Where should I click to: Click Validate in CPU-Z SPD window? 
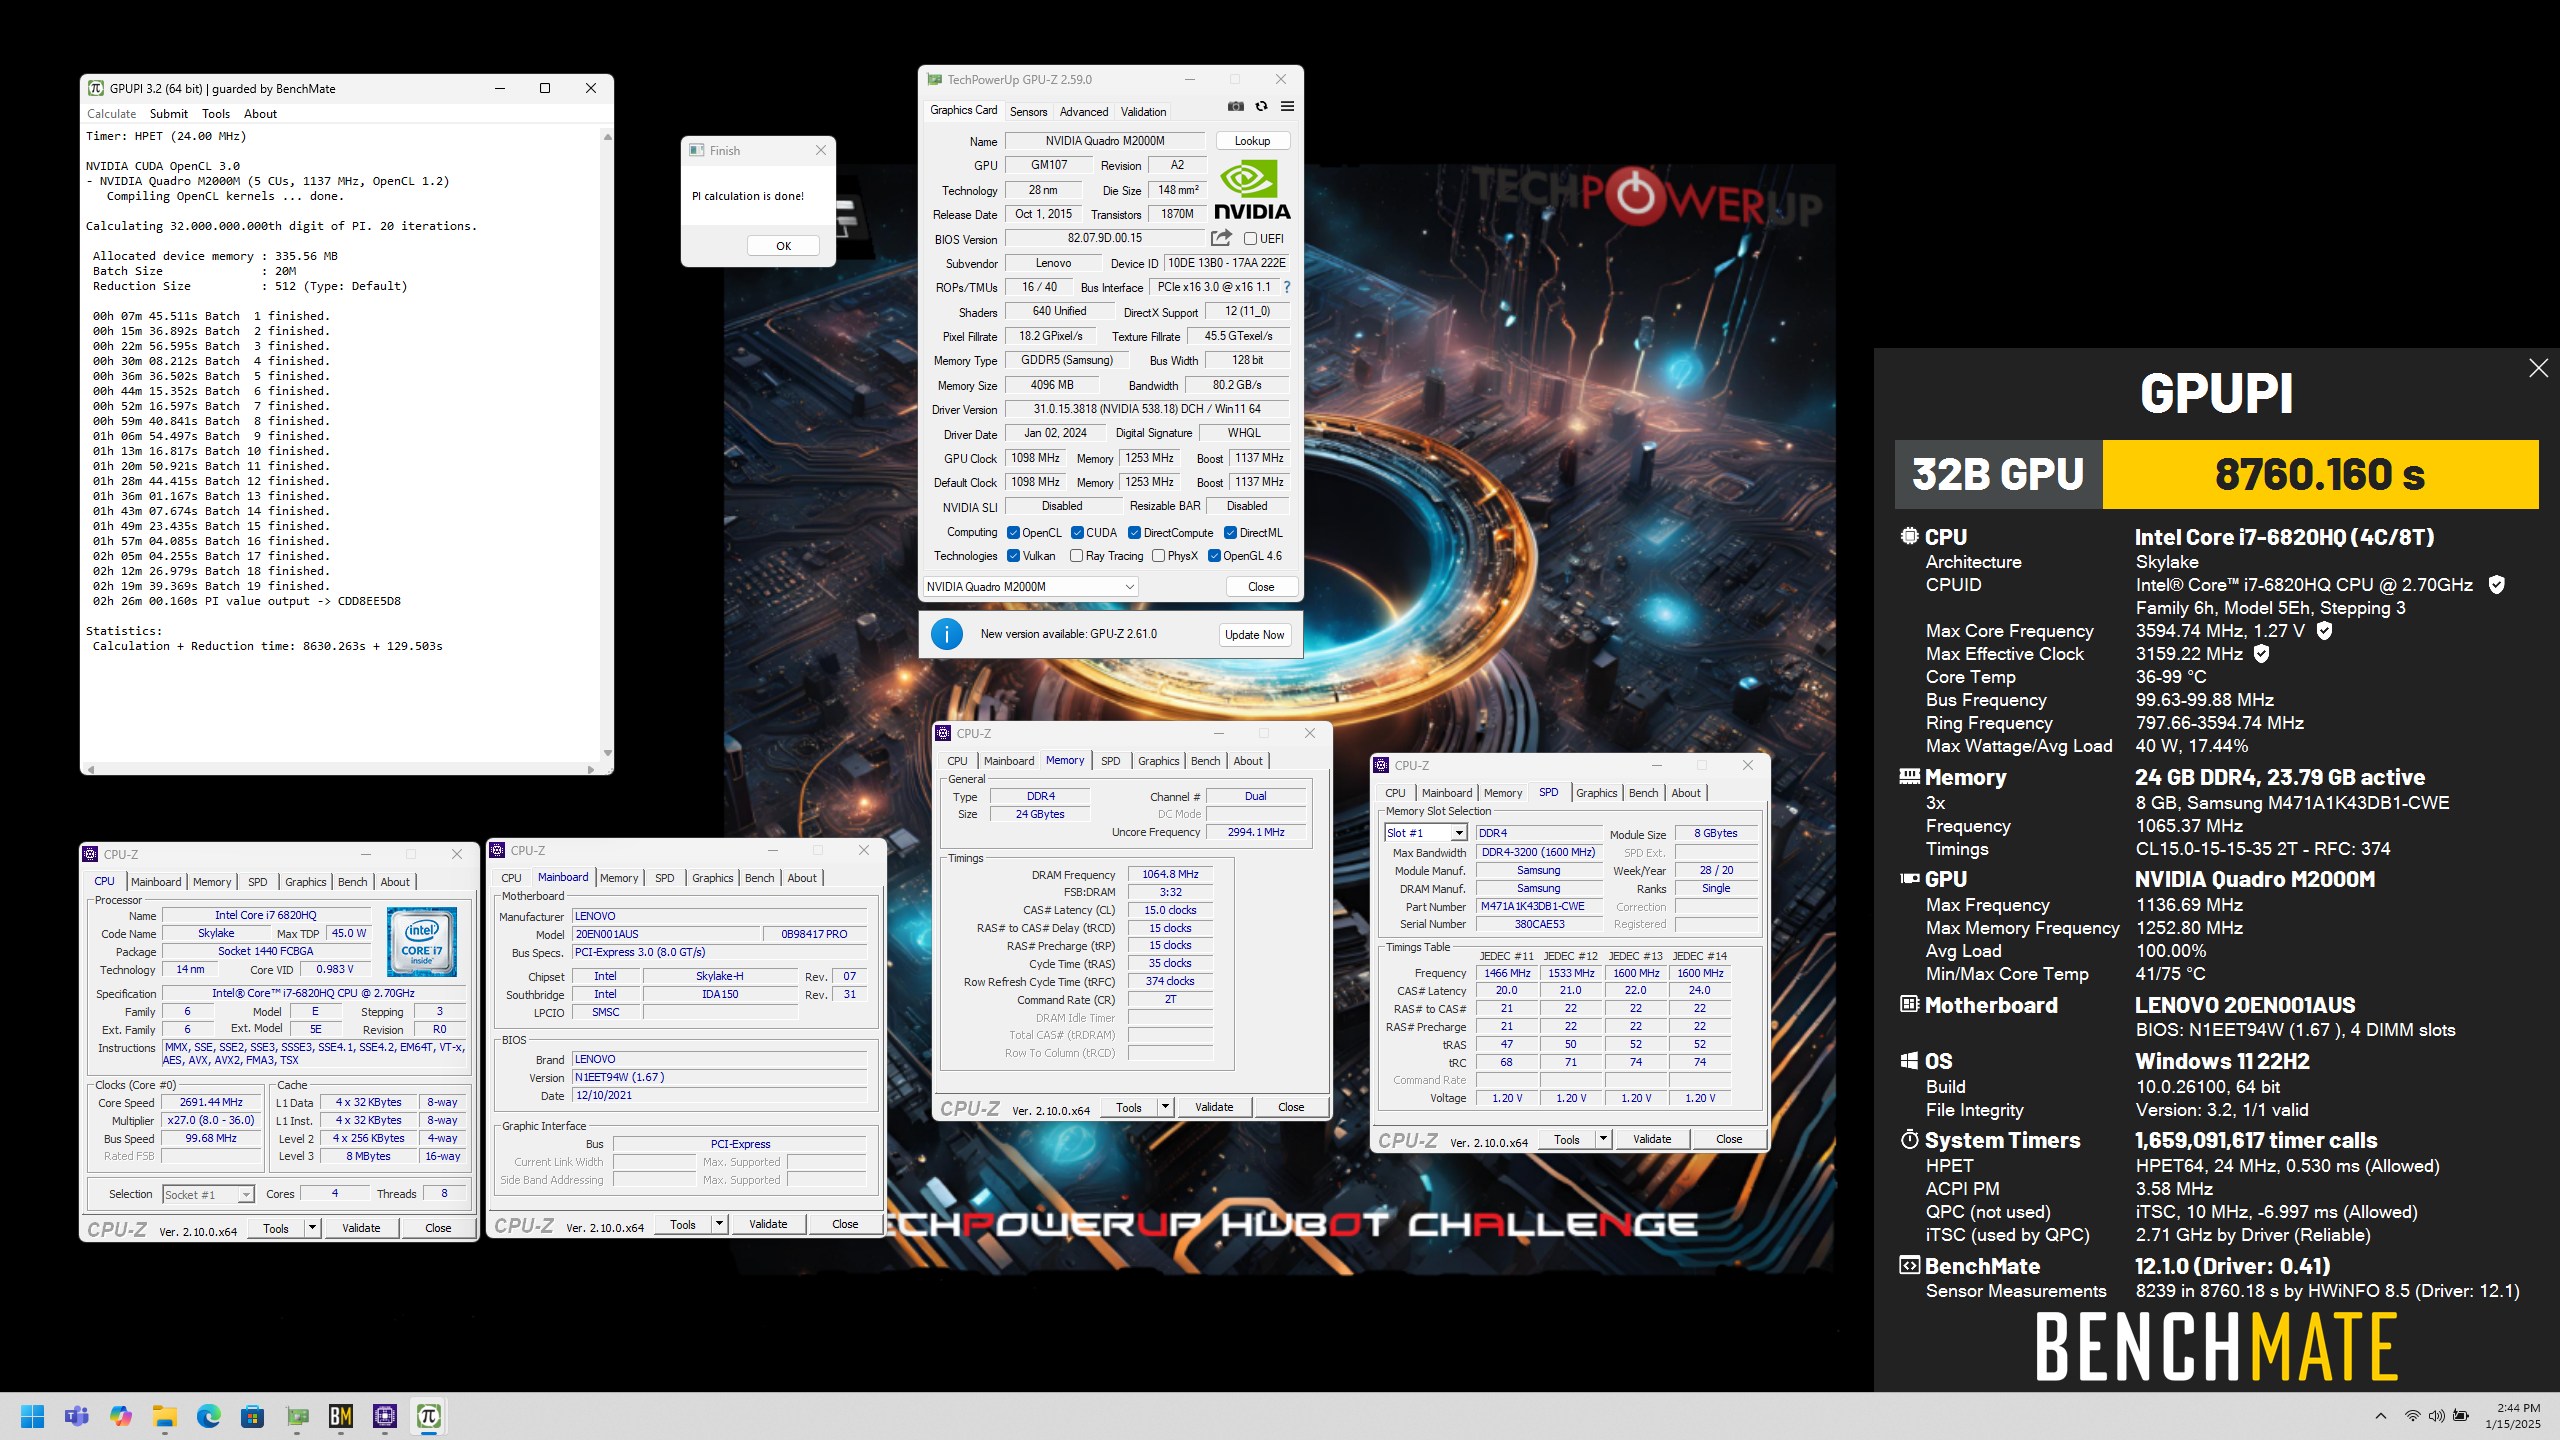[x=1651, y=1139]
